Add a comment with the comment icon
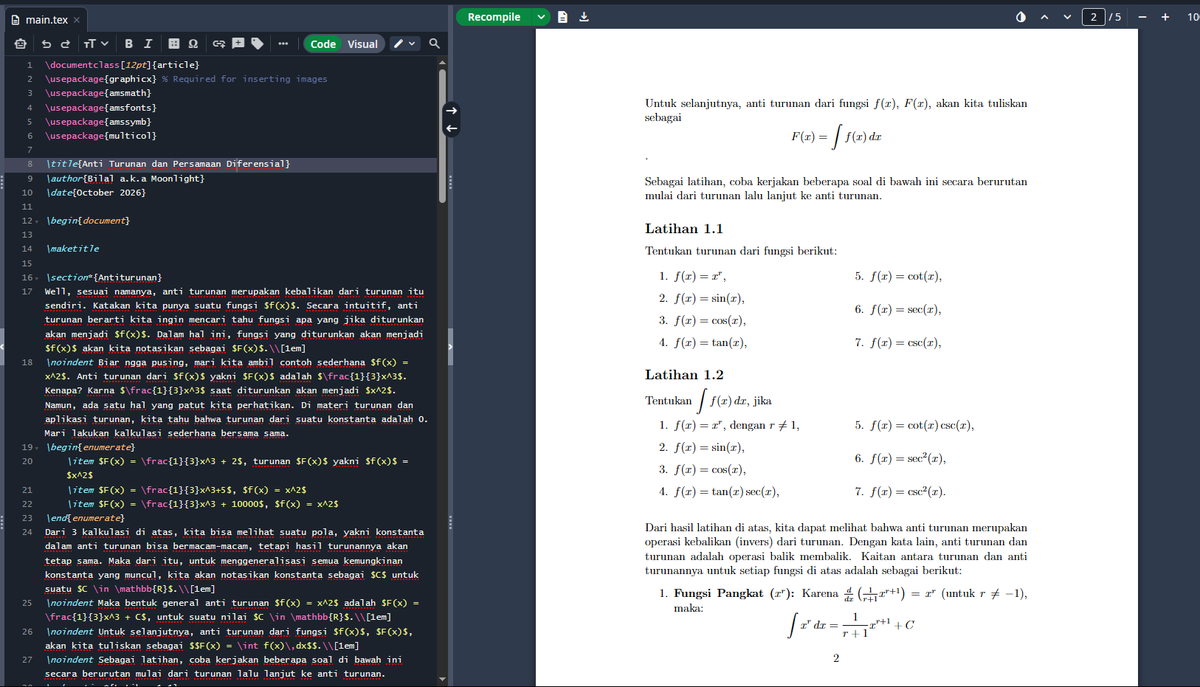 coord(237,44)
